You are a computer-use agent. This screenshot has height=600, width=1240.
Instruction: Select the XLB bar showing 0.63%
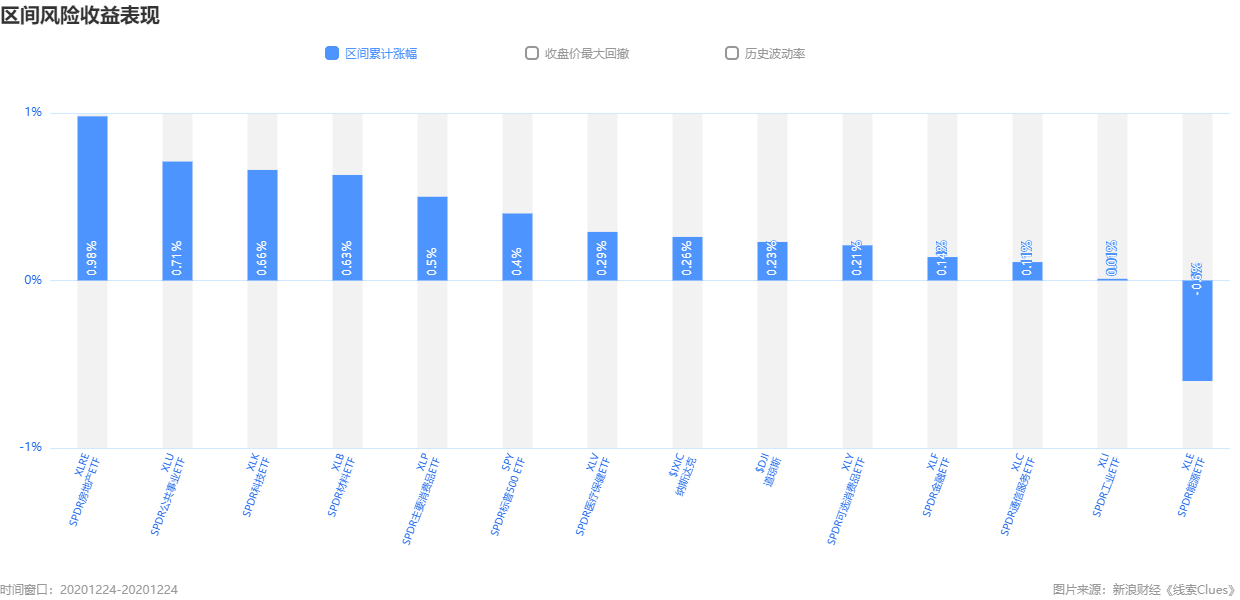[x=347, y=228]
